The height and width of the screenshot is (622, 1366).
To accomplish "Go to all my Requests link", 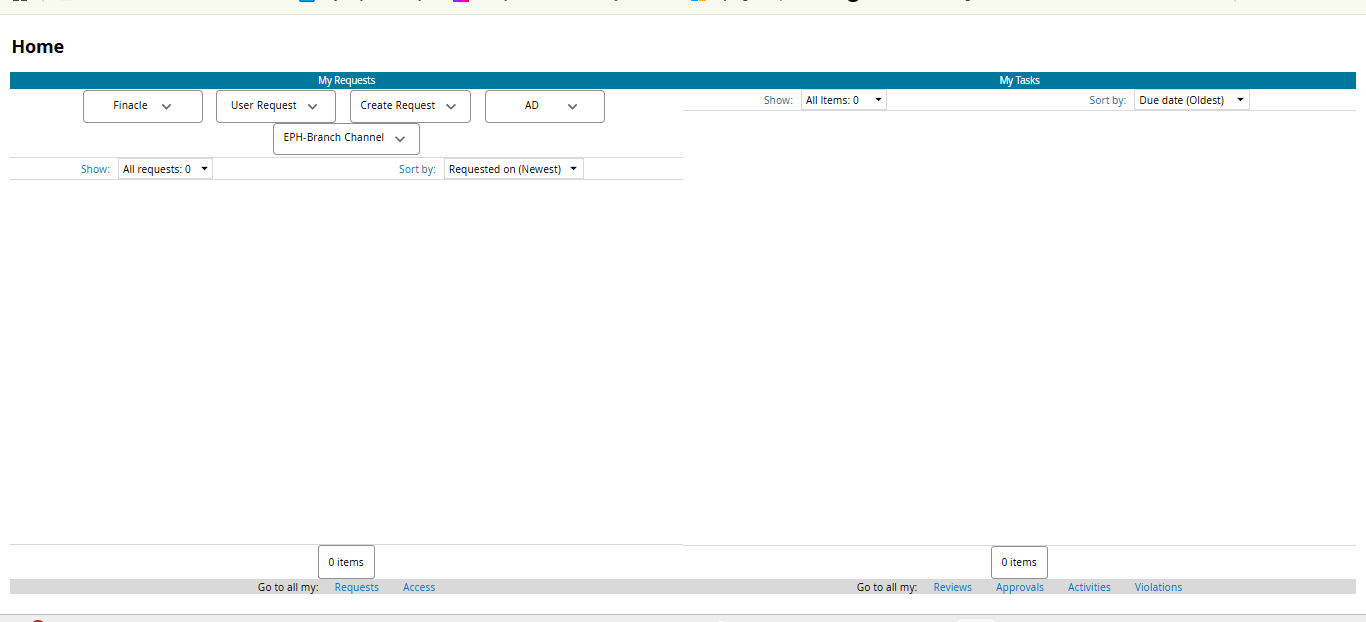I will tap(356, 587).
